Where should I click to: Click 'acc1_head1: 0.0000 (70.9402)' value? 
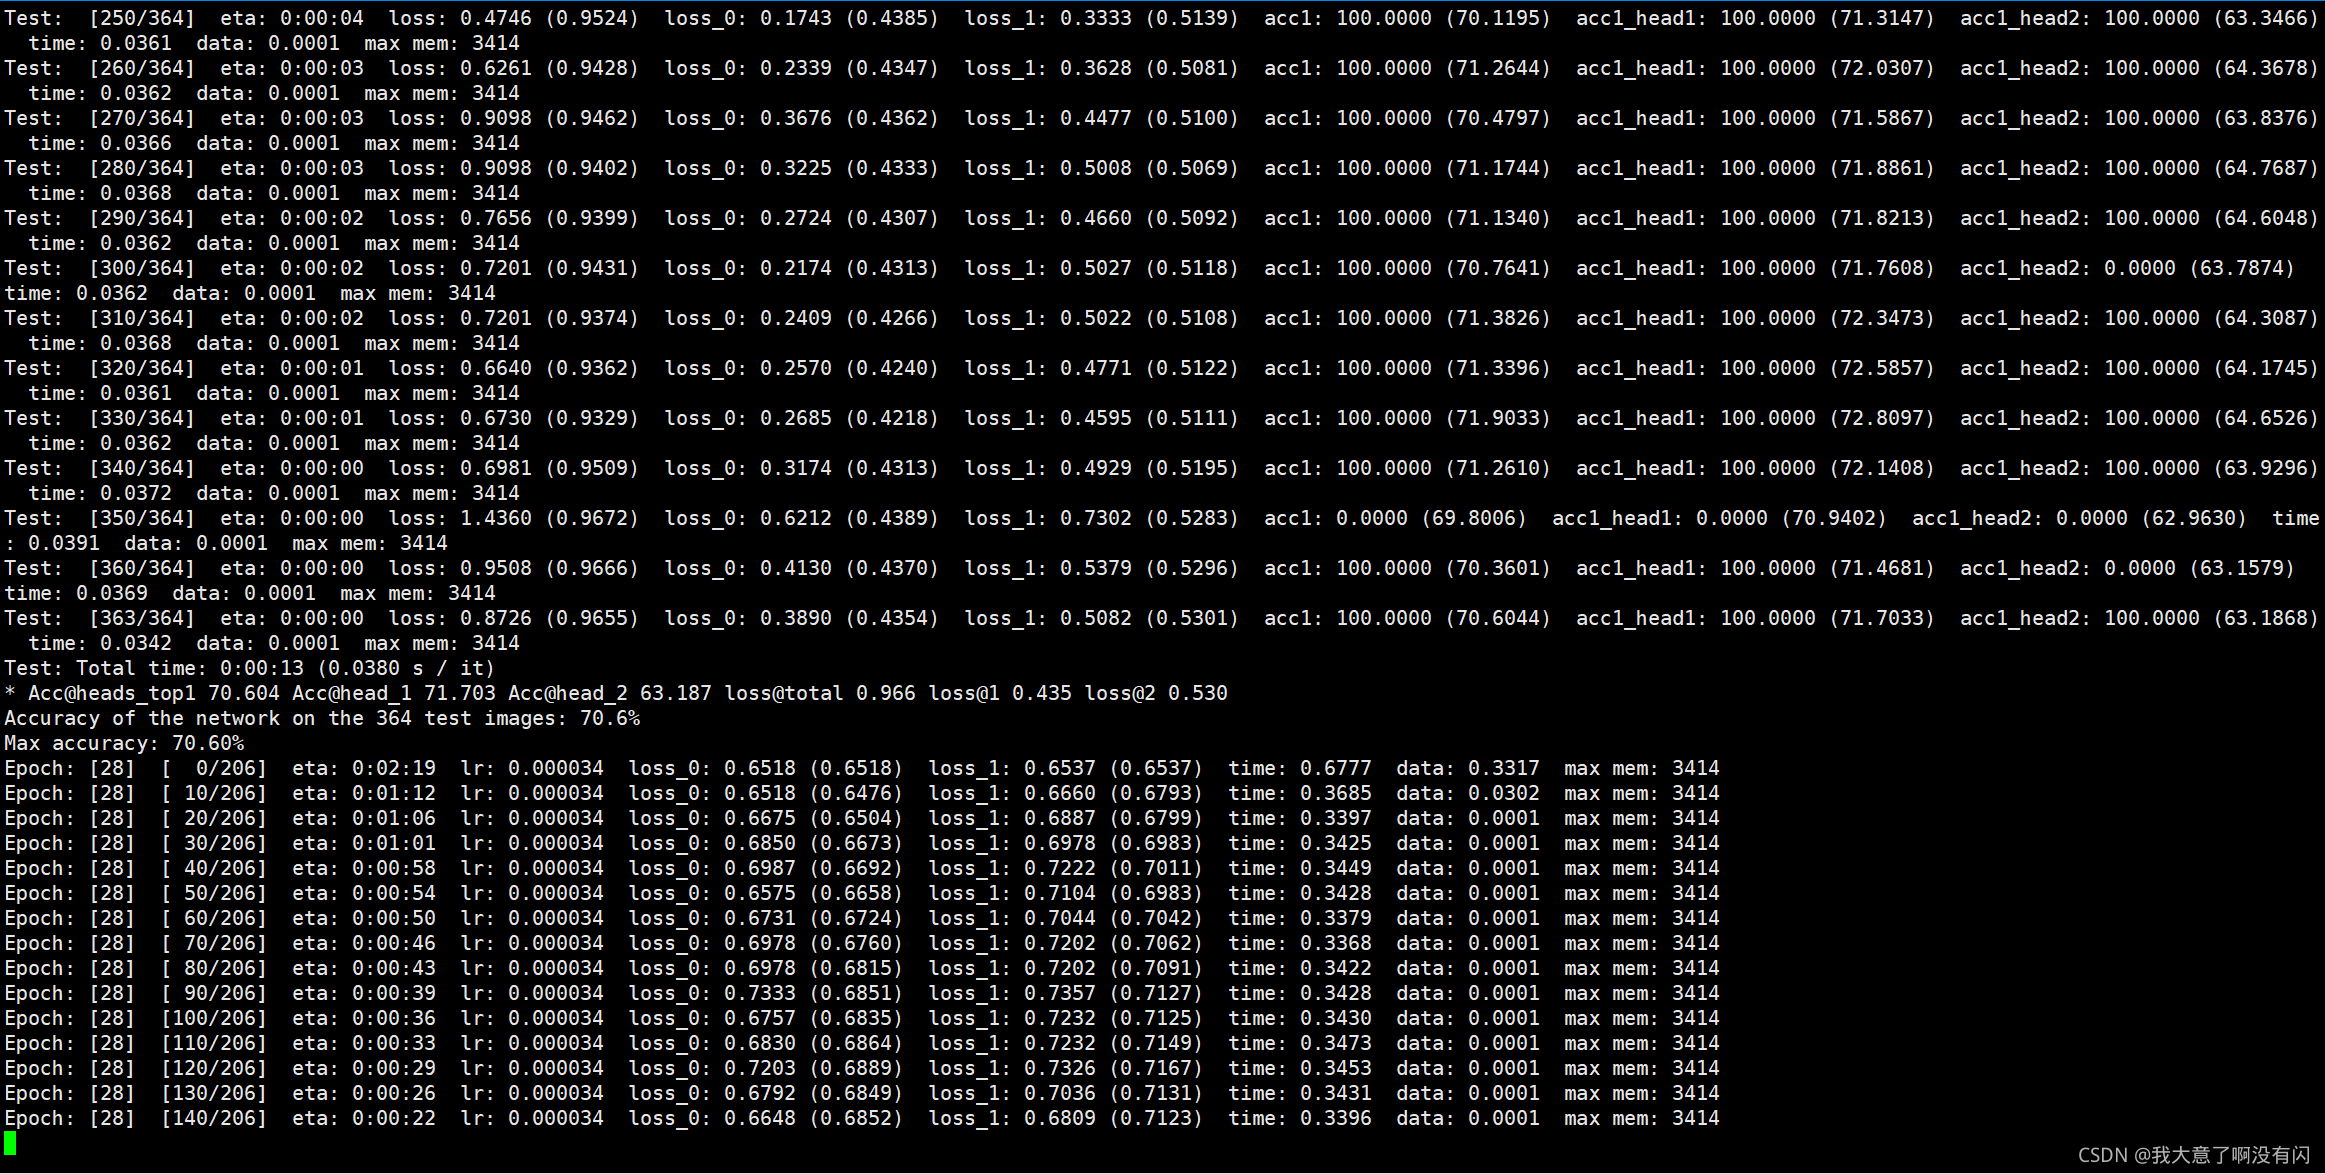(1720, 518)
